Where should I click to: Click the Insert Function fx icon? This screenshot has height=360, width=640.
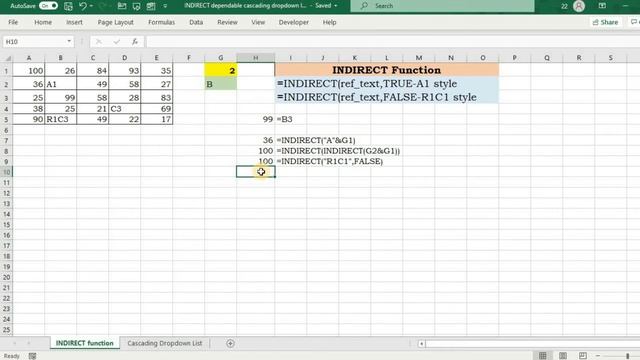click(135, 42)
